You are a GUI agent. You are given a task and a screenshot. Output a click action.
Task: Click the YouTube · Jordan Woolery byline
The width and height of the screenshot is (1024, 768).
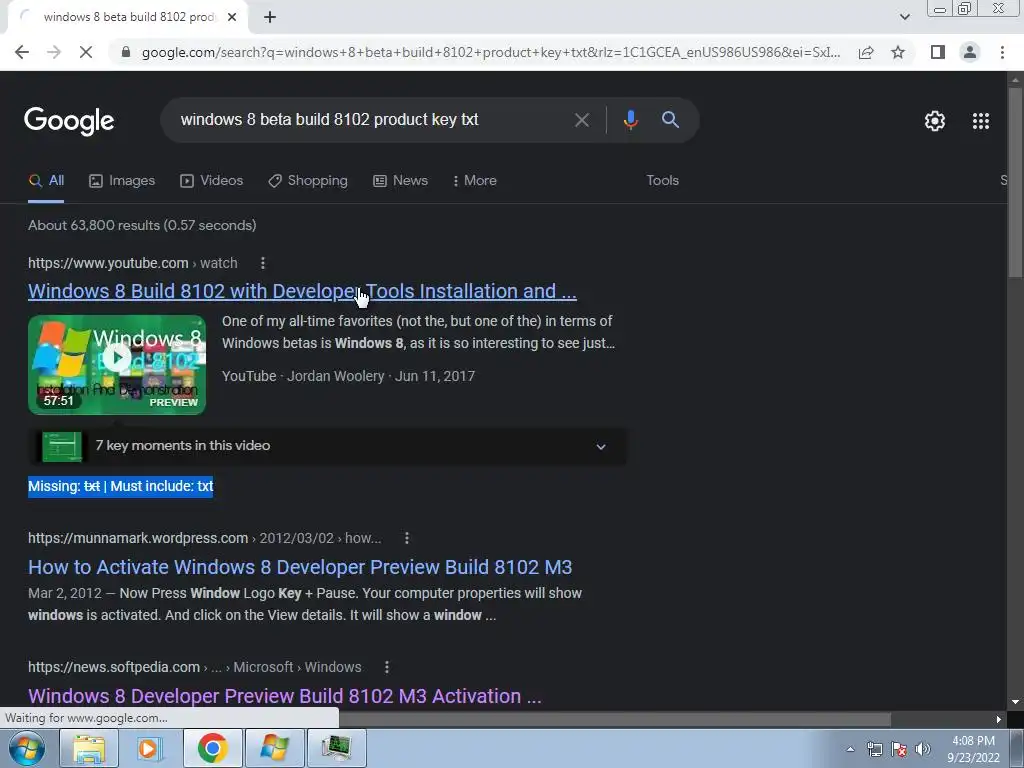[303, 376]
